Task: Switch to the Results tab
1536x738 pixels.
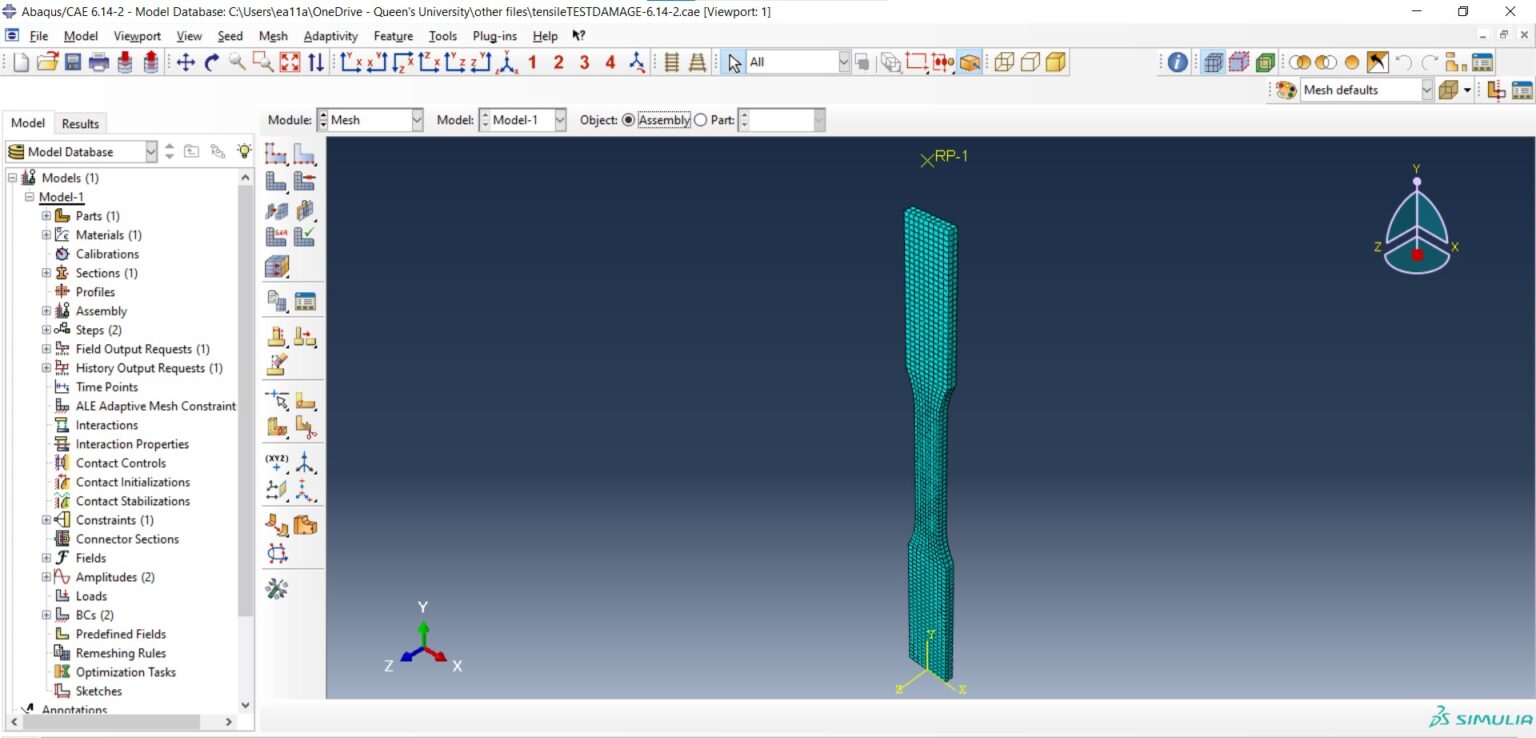Action: tap(80, 123)
